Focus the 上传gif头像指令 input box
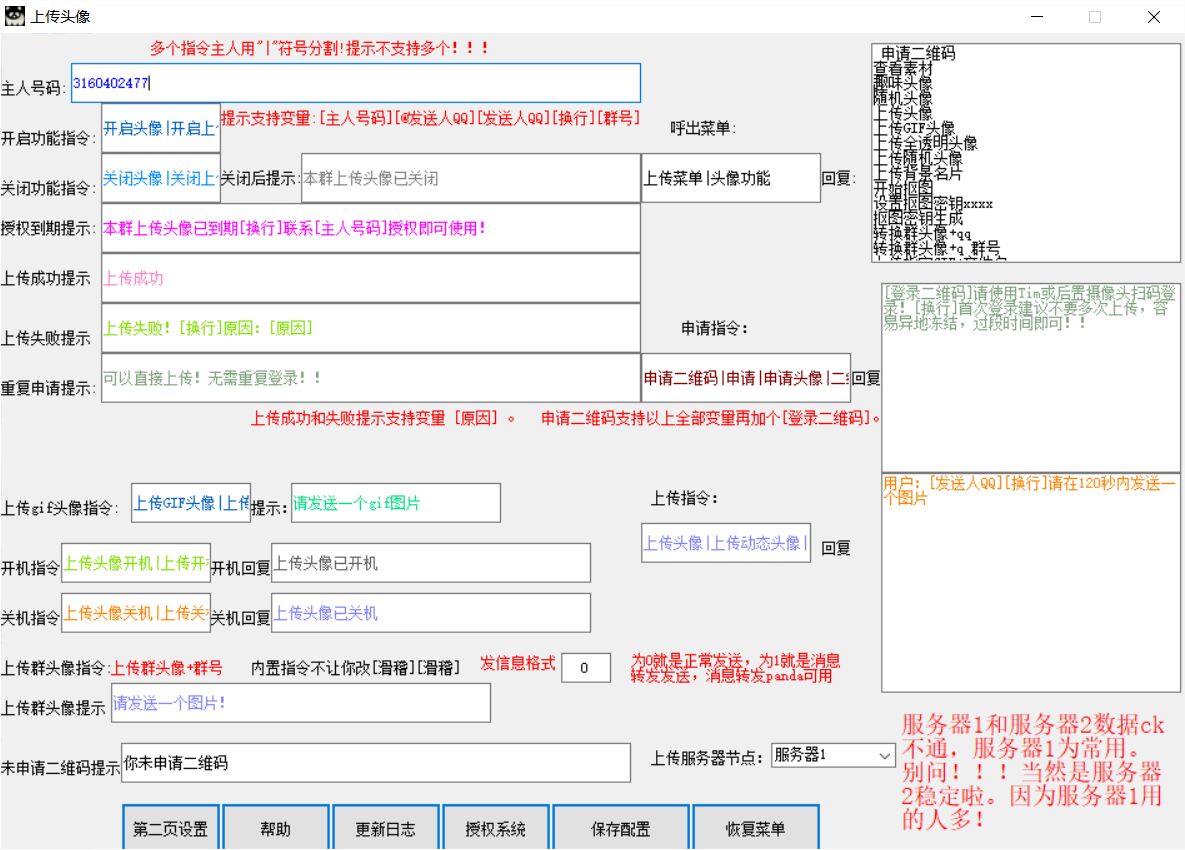1185x850 pixels. click(191, 502)
